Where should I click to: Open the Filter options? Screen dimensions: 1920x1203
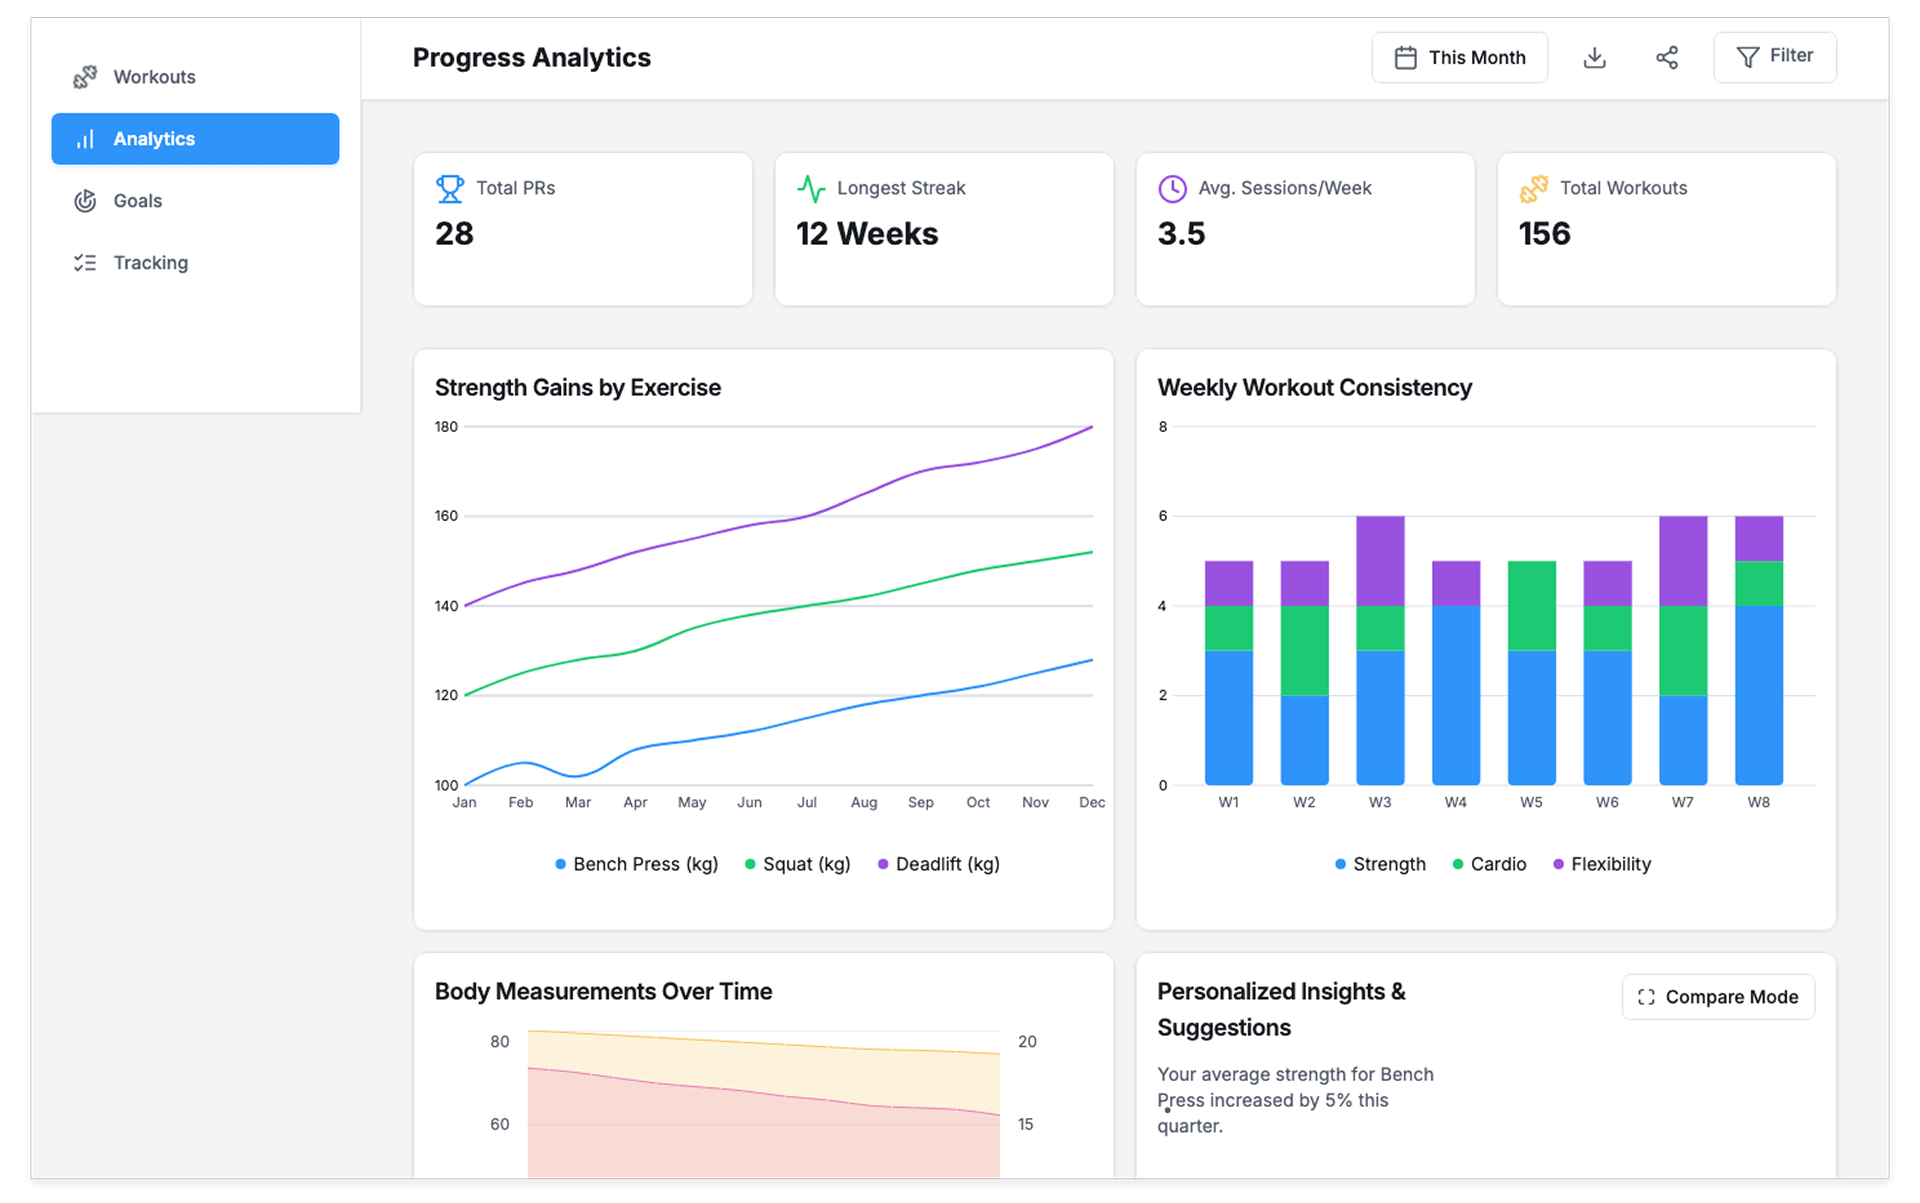point(1774,57)
